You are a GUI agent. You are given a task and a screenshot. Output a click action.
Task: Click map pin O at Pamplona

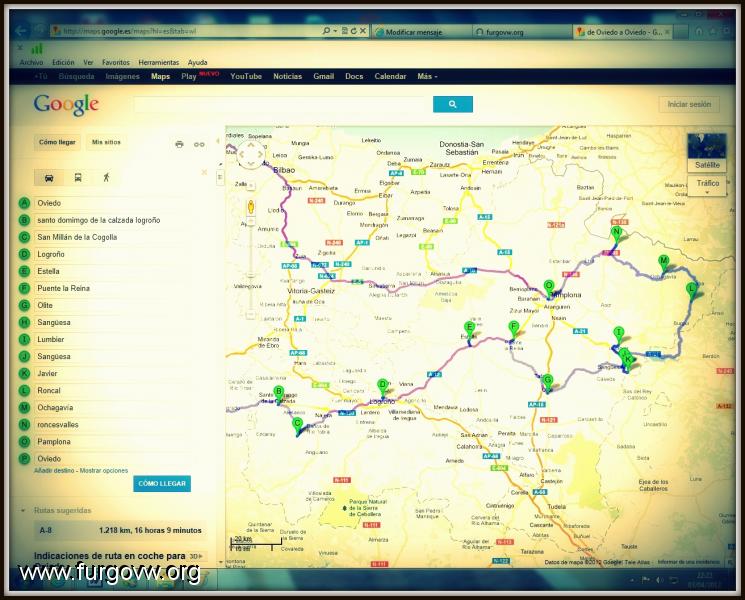point(549,288)
